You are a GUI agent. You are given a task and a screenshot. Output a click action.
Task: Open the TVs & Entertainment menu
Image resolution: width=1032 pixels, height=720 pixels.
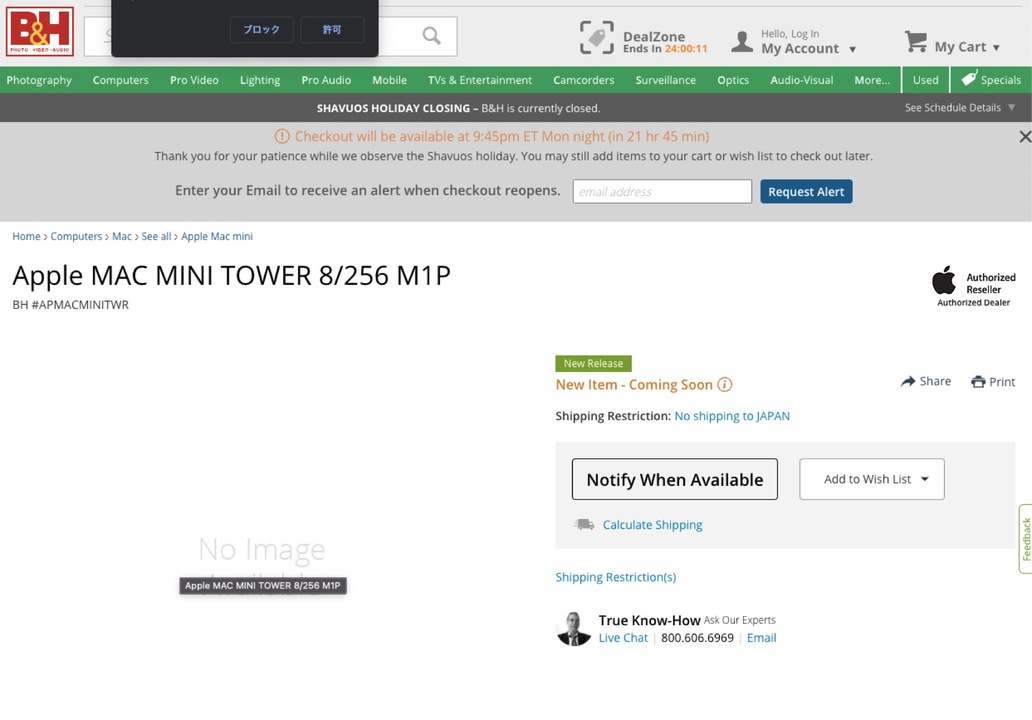[x=480, y=80]
